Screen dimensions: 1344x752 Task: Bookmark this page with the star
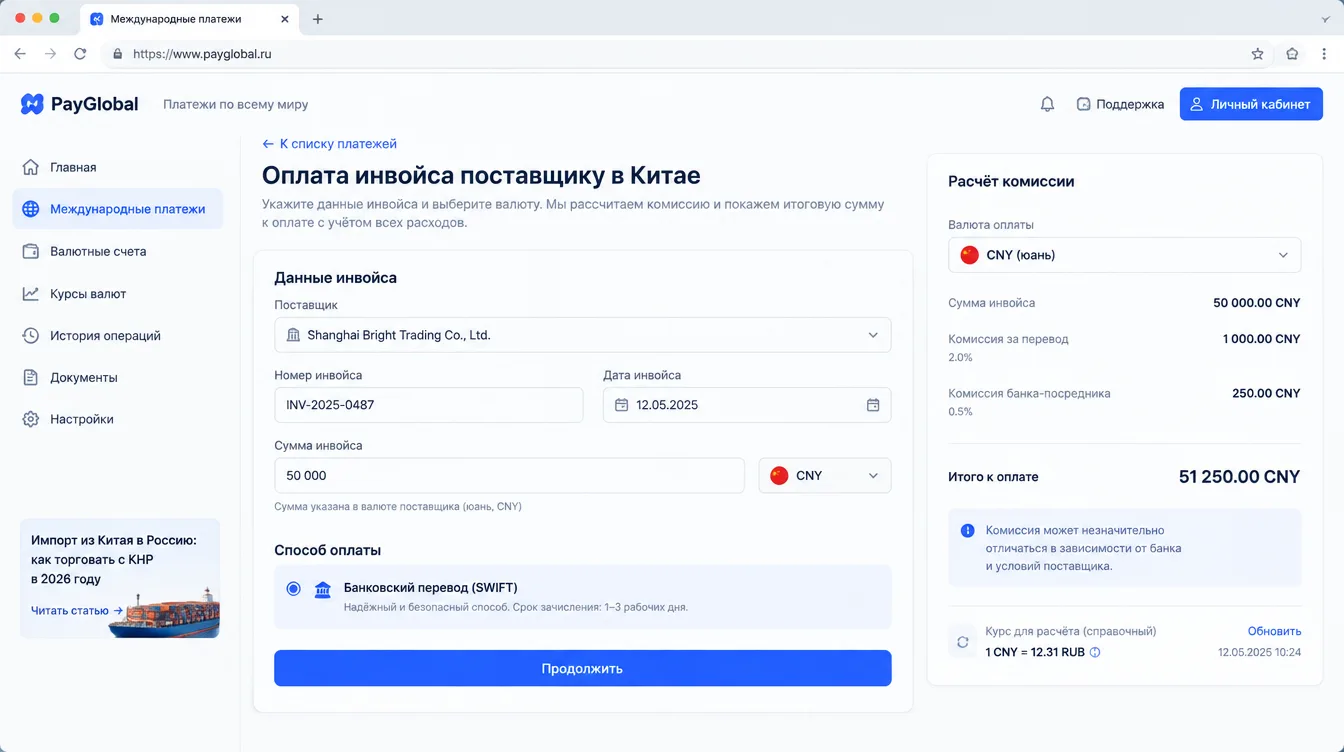pos(1258,54)
